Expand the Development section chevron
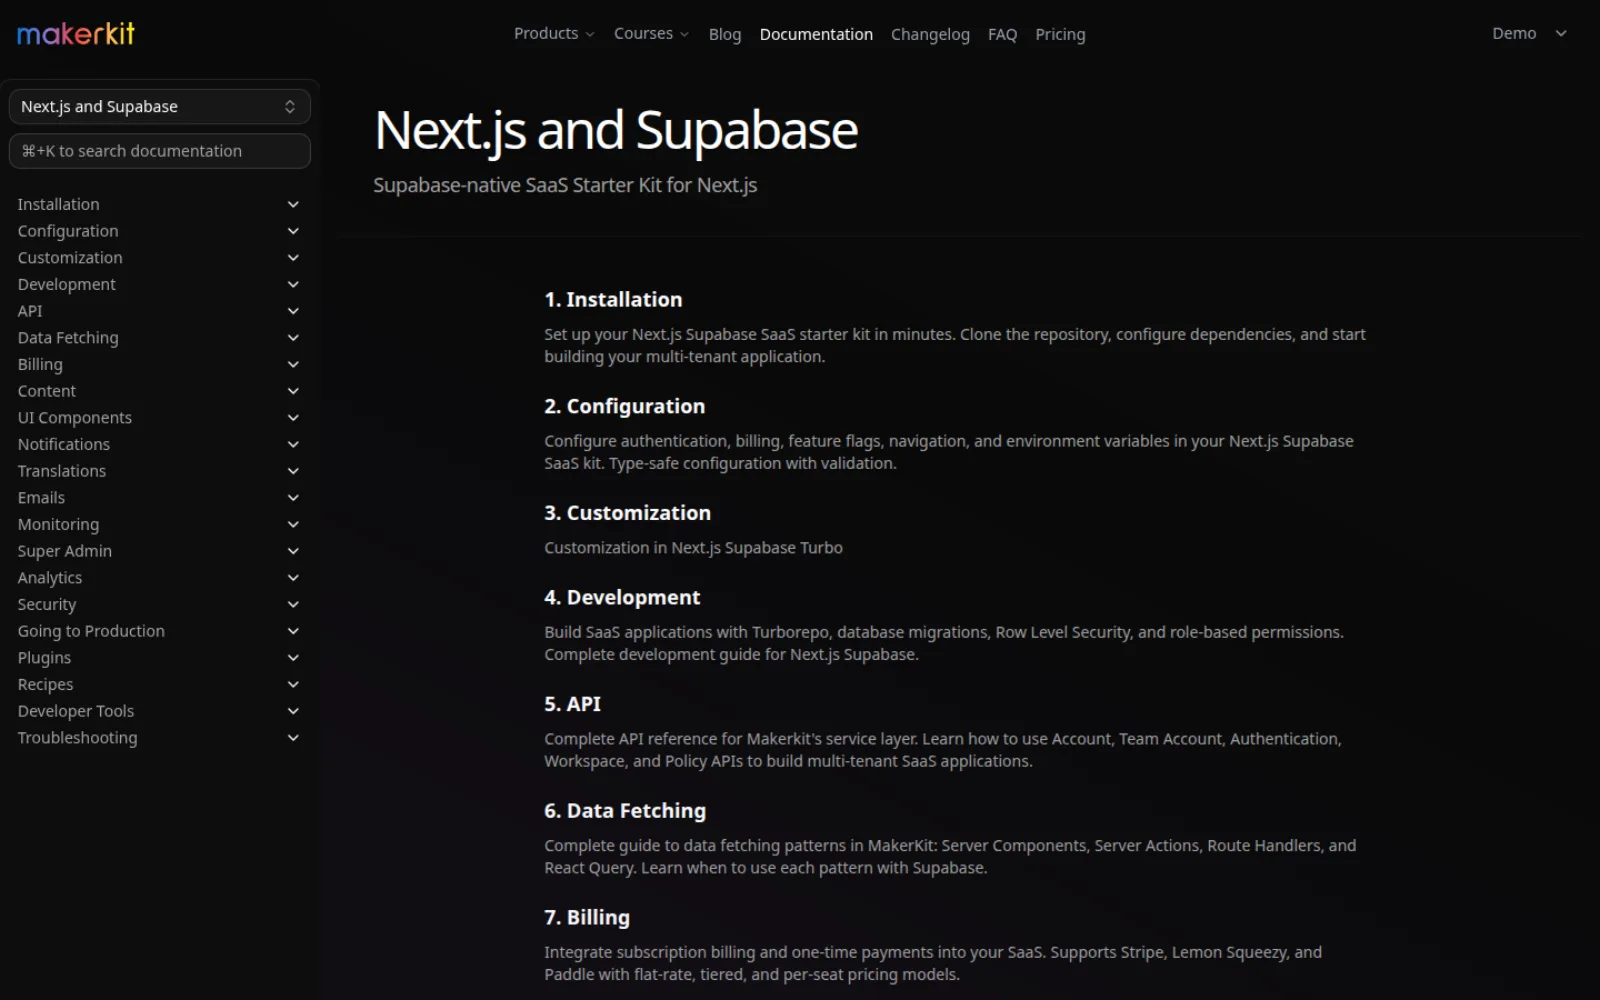Screen dimensions: 1600x1000 tap(293, 284)
